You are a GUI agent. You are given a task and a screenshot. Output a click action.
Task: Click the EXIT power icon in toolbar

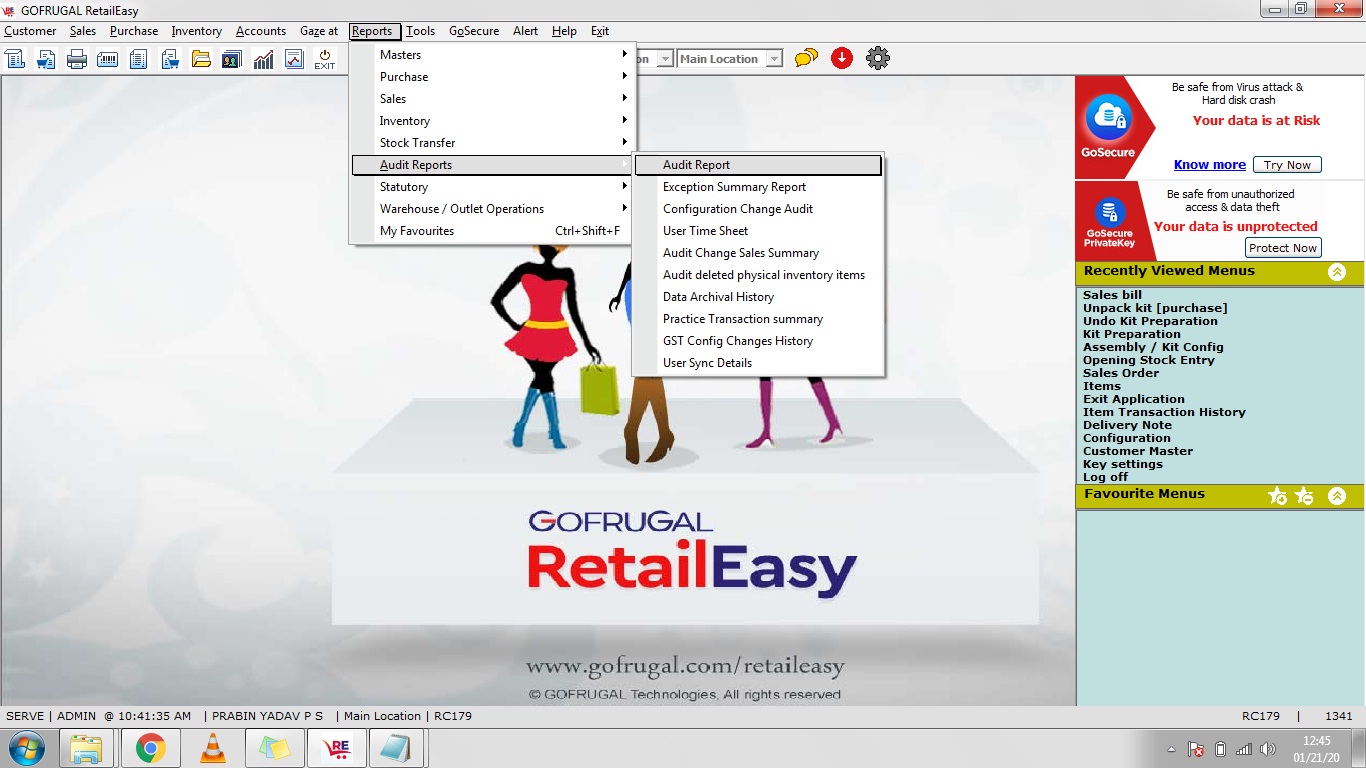click(325, 59)
